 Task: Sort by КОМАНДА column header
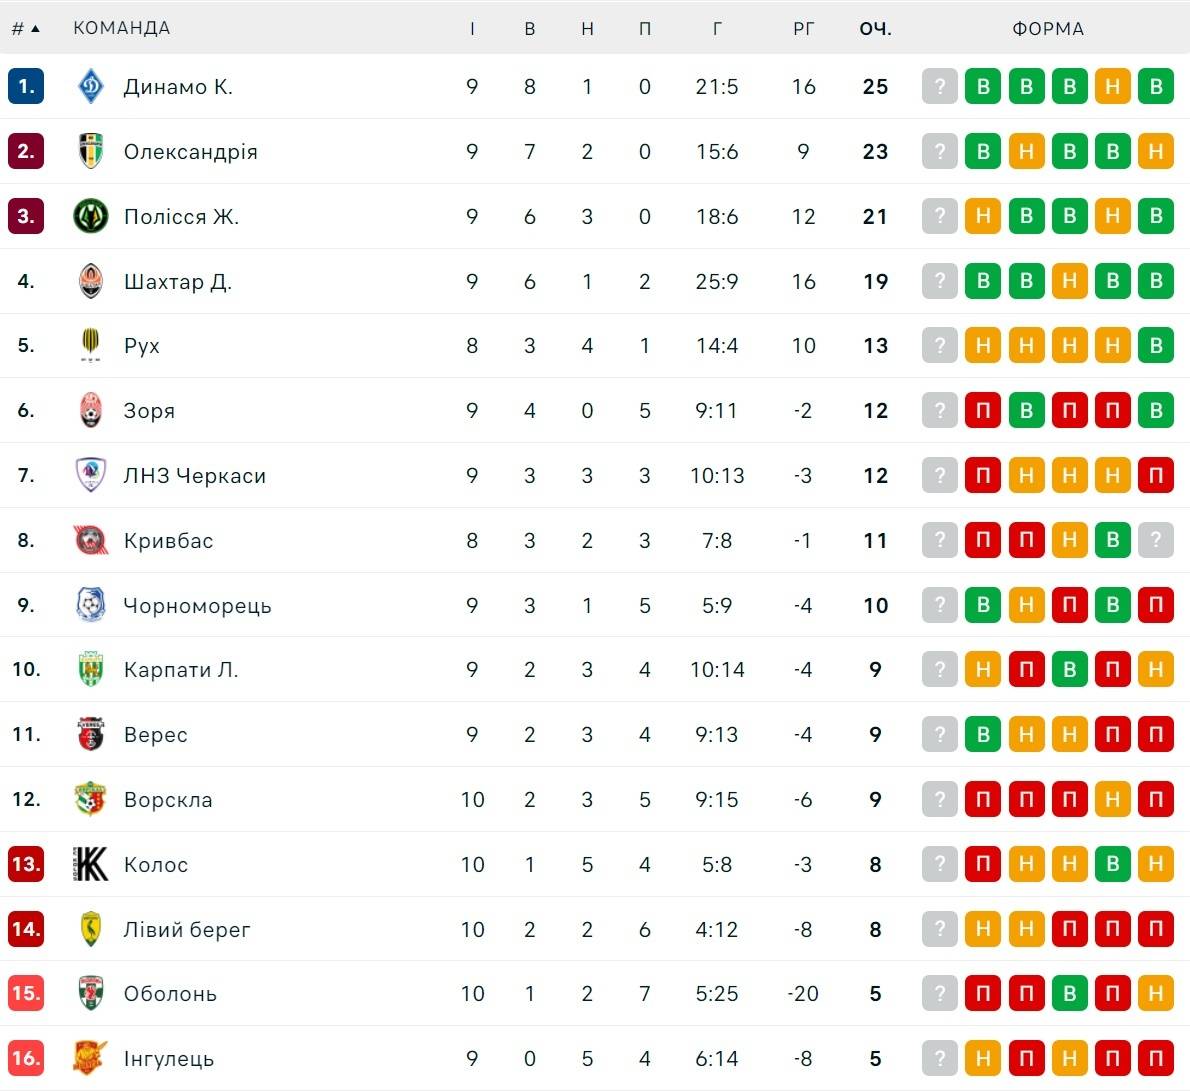121,28
